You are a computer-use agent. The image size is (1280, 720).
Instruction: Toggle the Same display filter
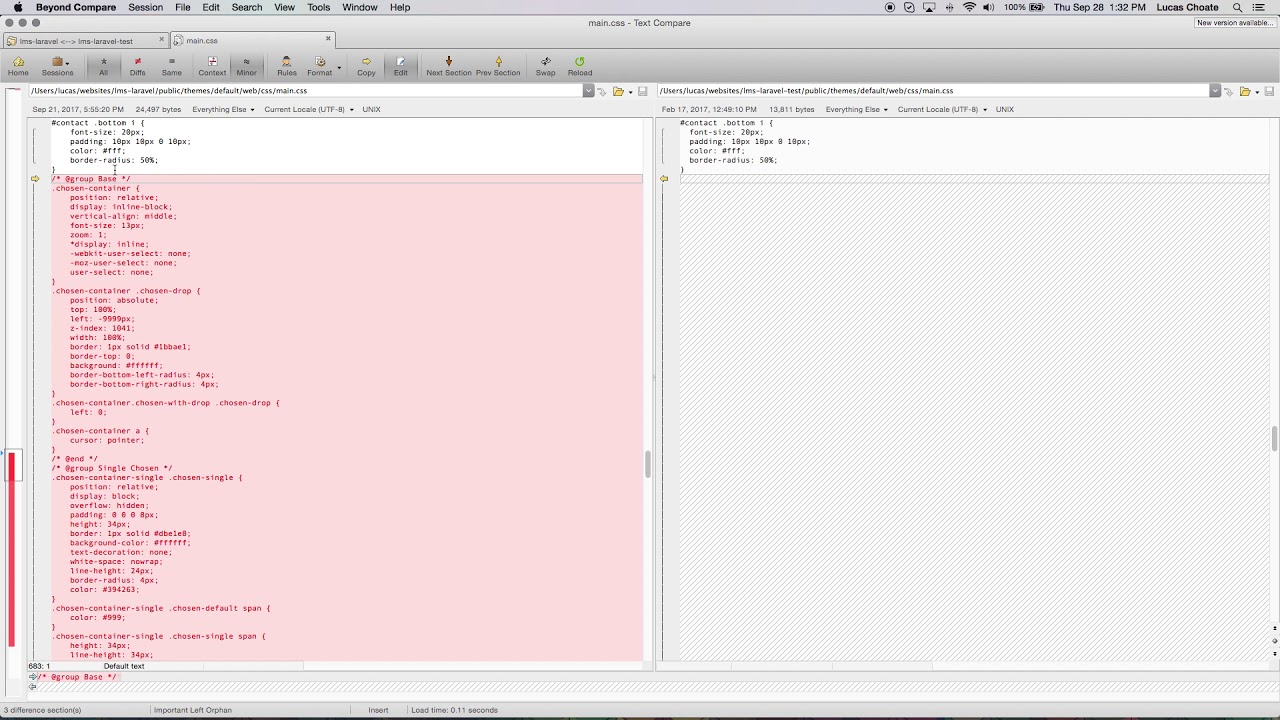tap(172, 66)
